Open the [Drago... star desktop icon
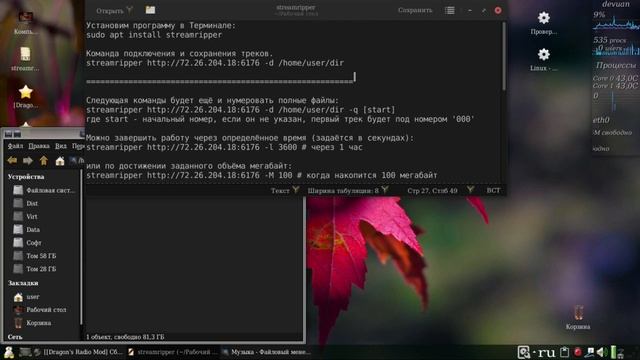 coord(25,96)
